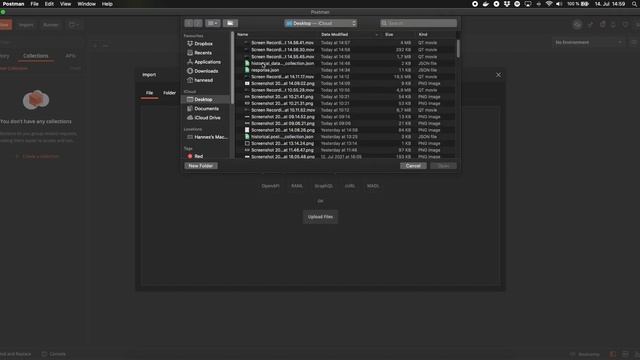The width and height of the screenshot is (640, 360).
Task: Click the Search field in file dialog
Action: tap(418, 23)
